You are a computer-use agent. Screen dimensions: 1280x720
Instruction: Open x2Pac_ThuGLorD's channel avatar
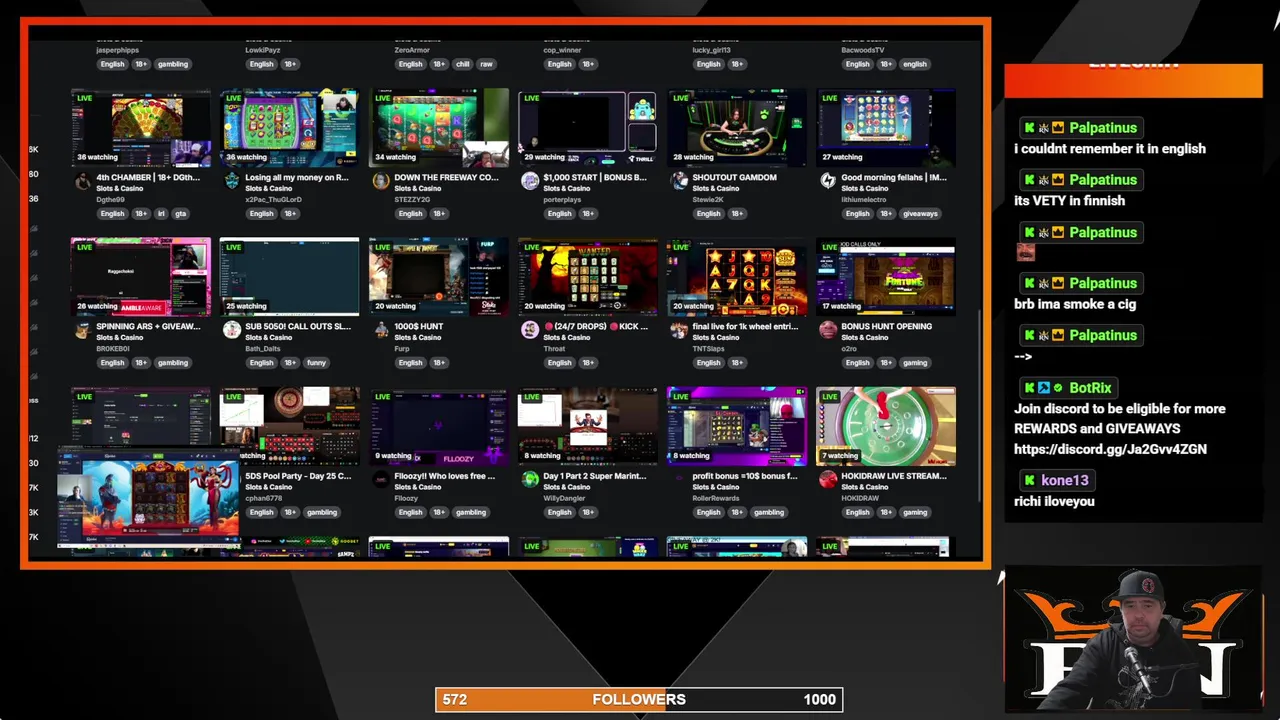click(231, 182)
